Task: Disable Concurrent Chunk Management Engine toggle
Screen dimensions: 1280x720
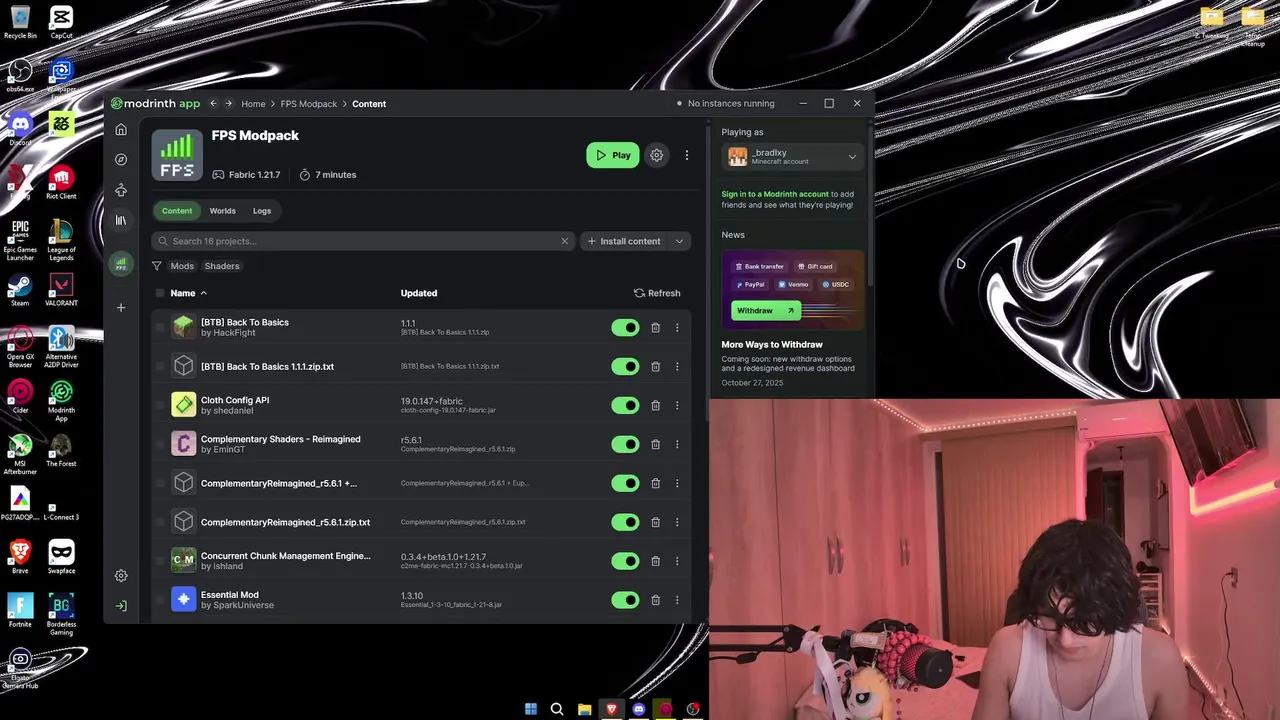Action: click(x=625, y=561)
